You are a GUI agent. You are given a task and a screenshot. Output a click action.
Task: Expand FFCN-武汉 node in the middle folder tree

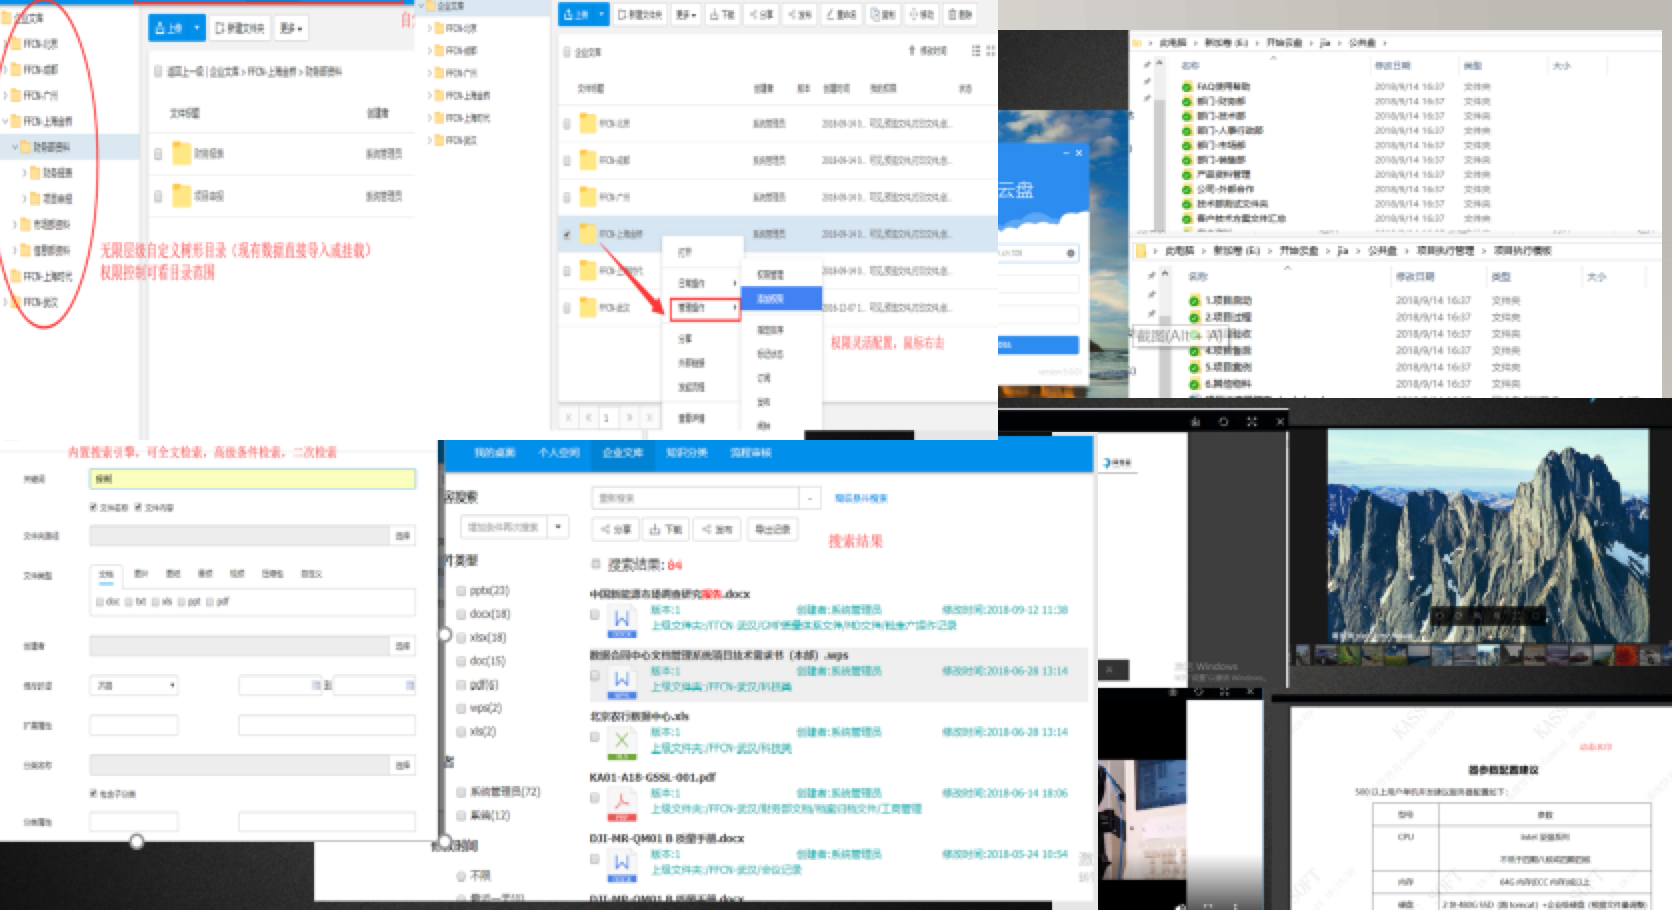pos(430,141)
